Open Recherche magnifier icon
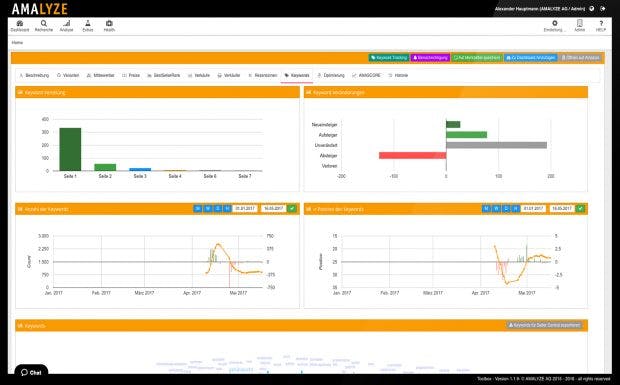Screen dimensions: 620x385 pos(43,26)
